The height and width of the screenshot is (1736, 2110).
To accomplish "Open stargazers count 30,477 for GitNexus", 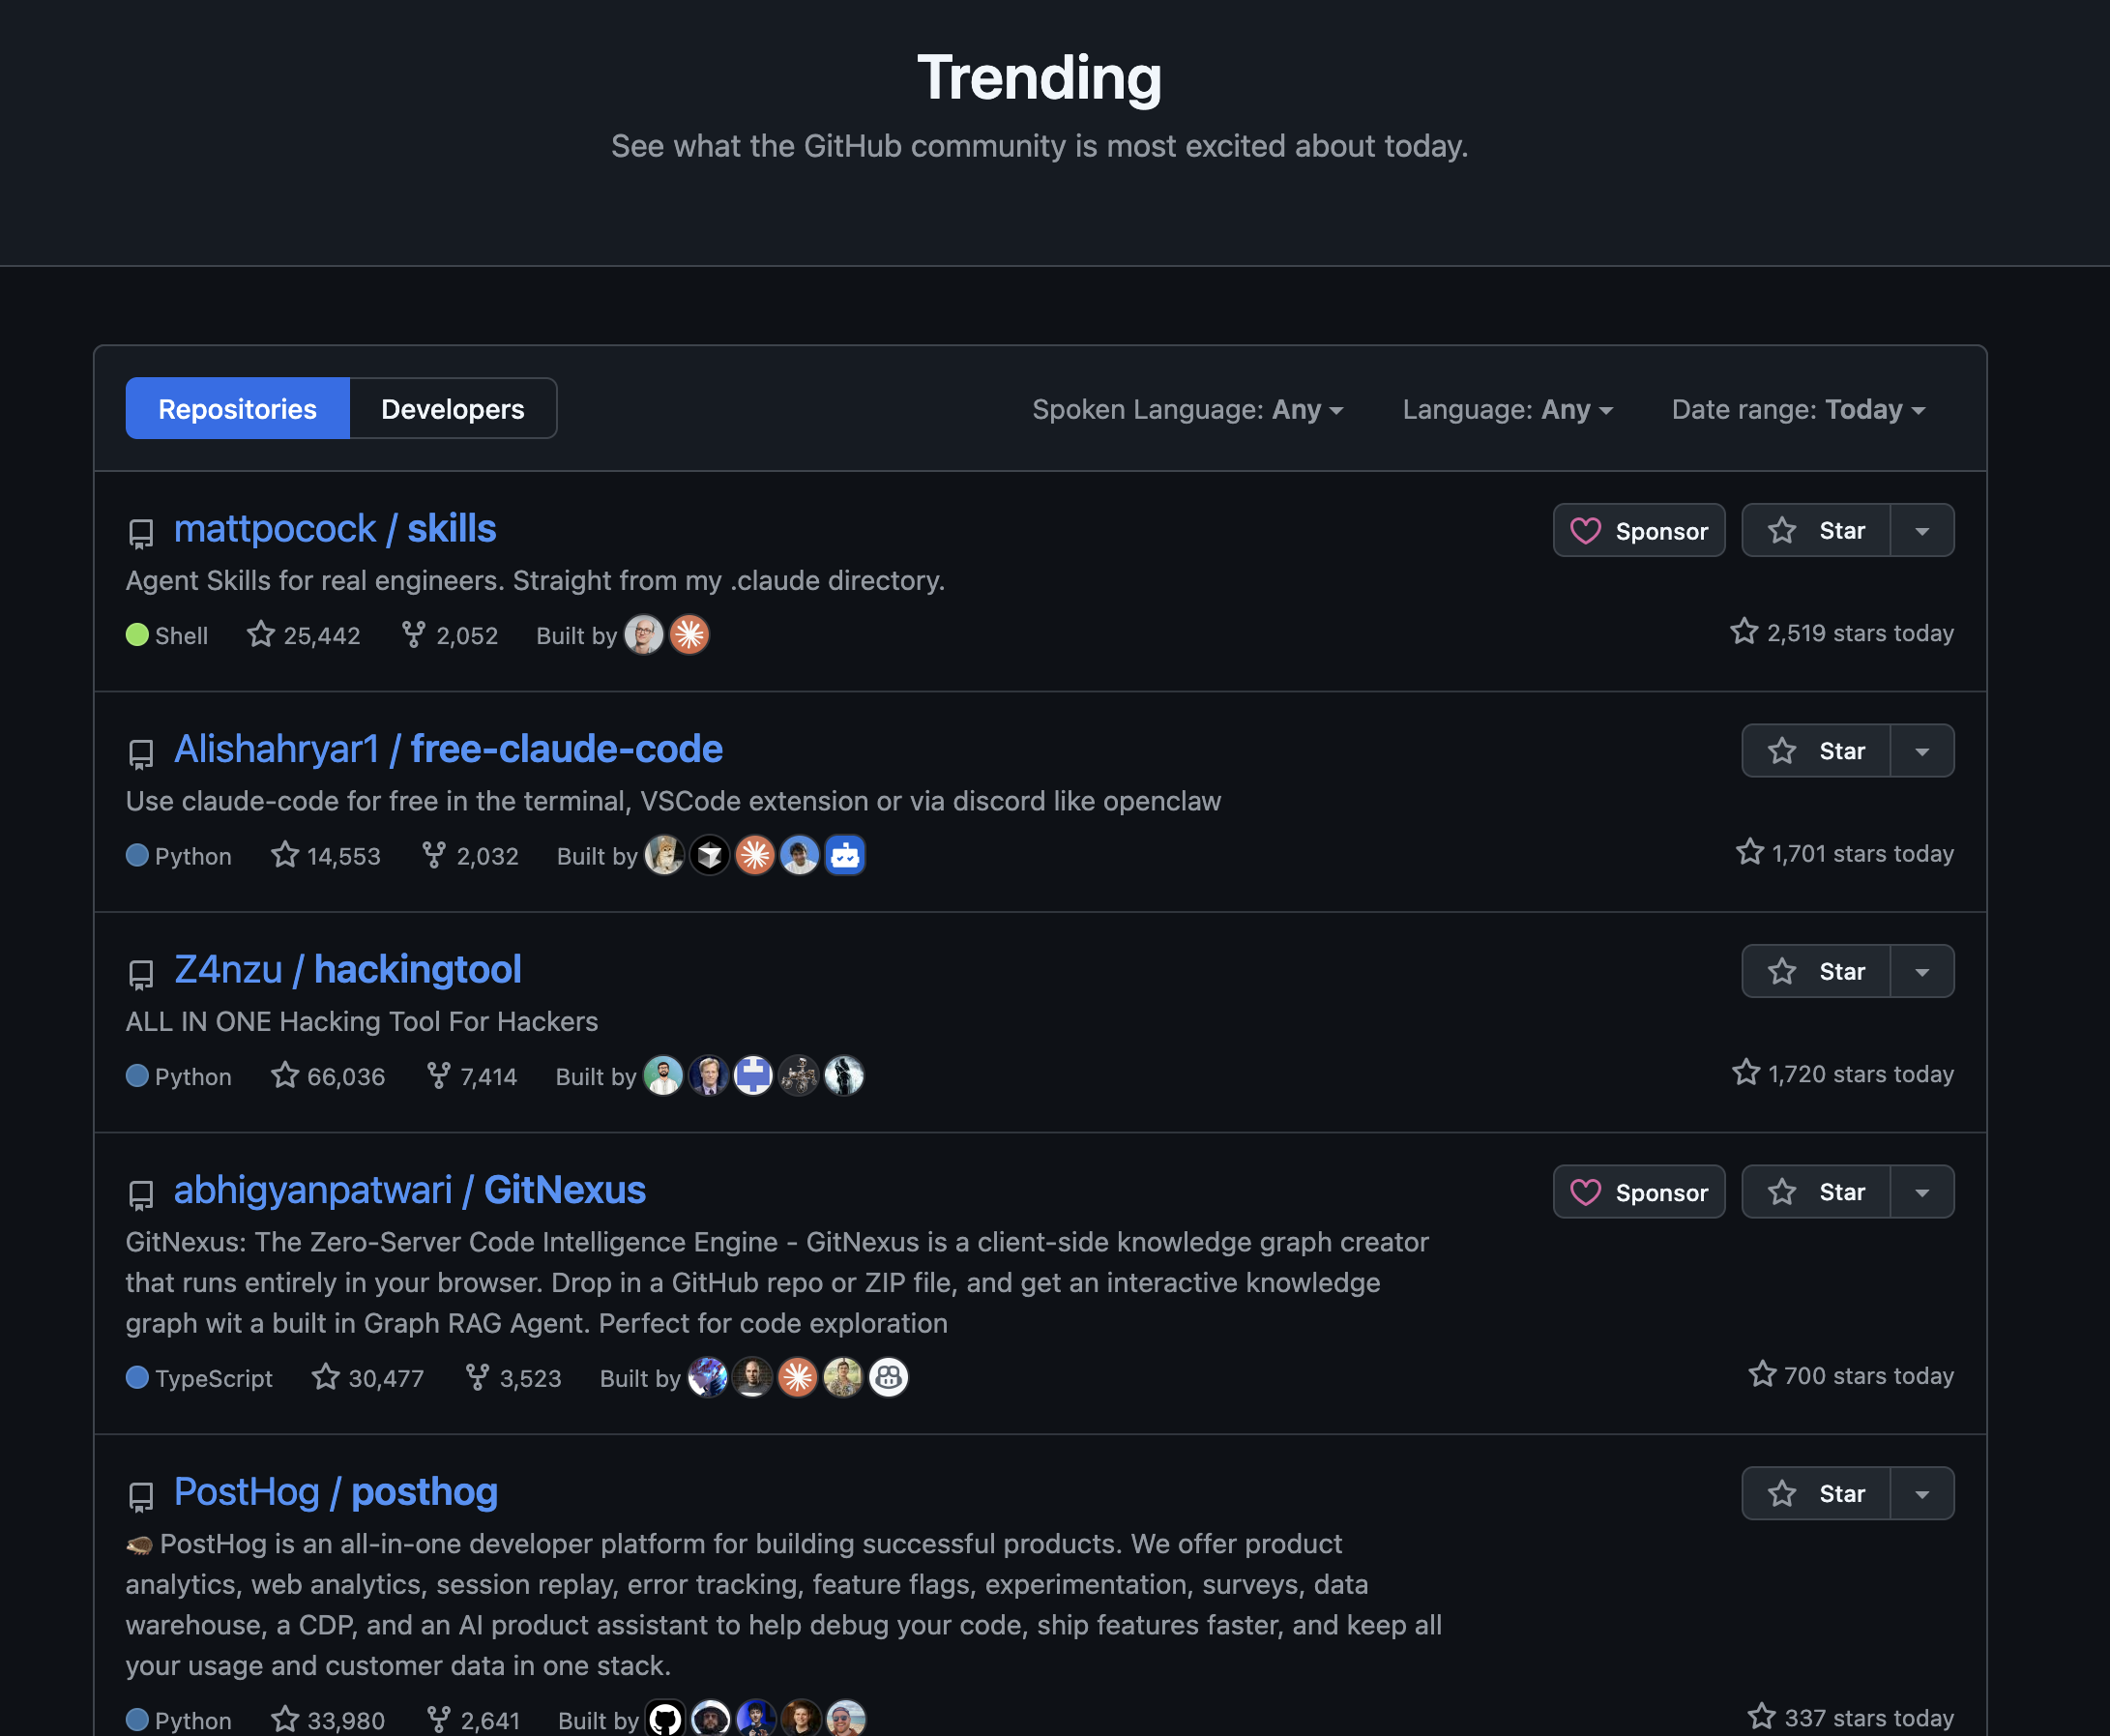I will (x=368, y=1378).
